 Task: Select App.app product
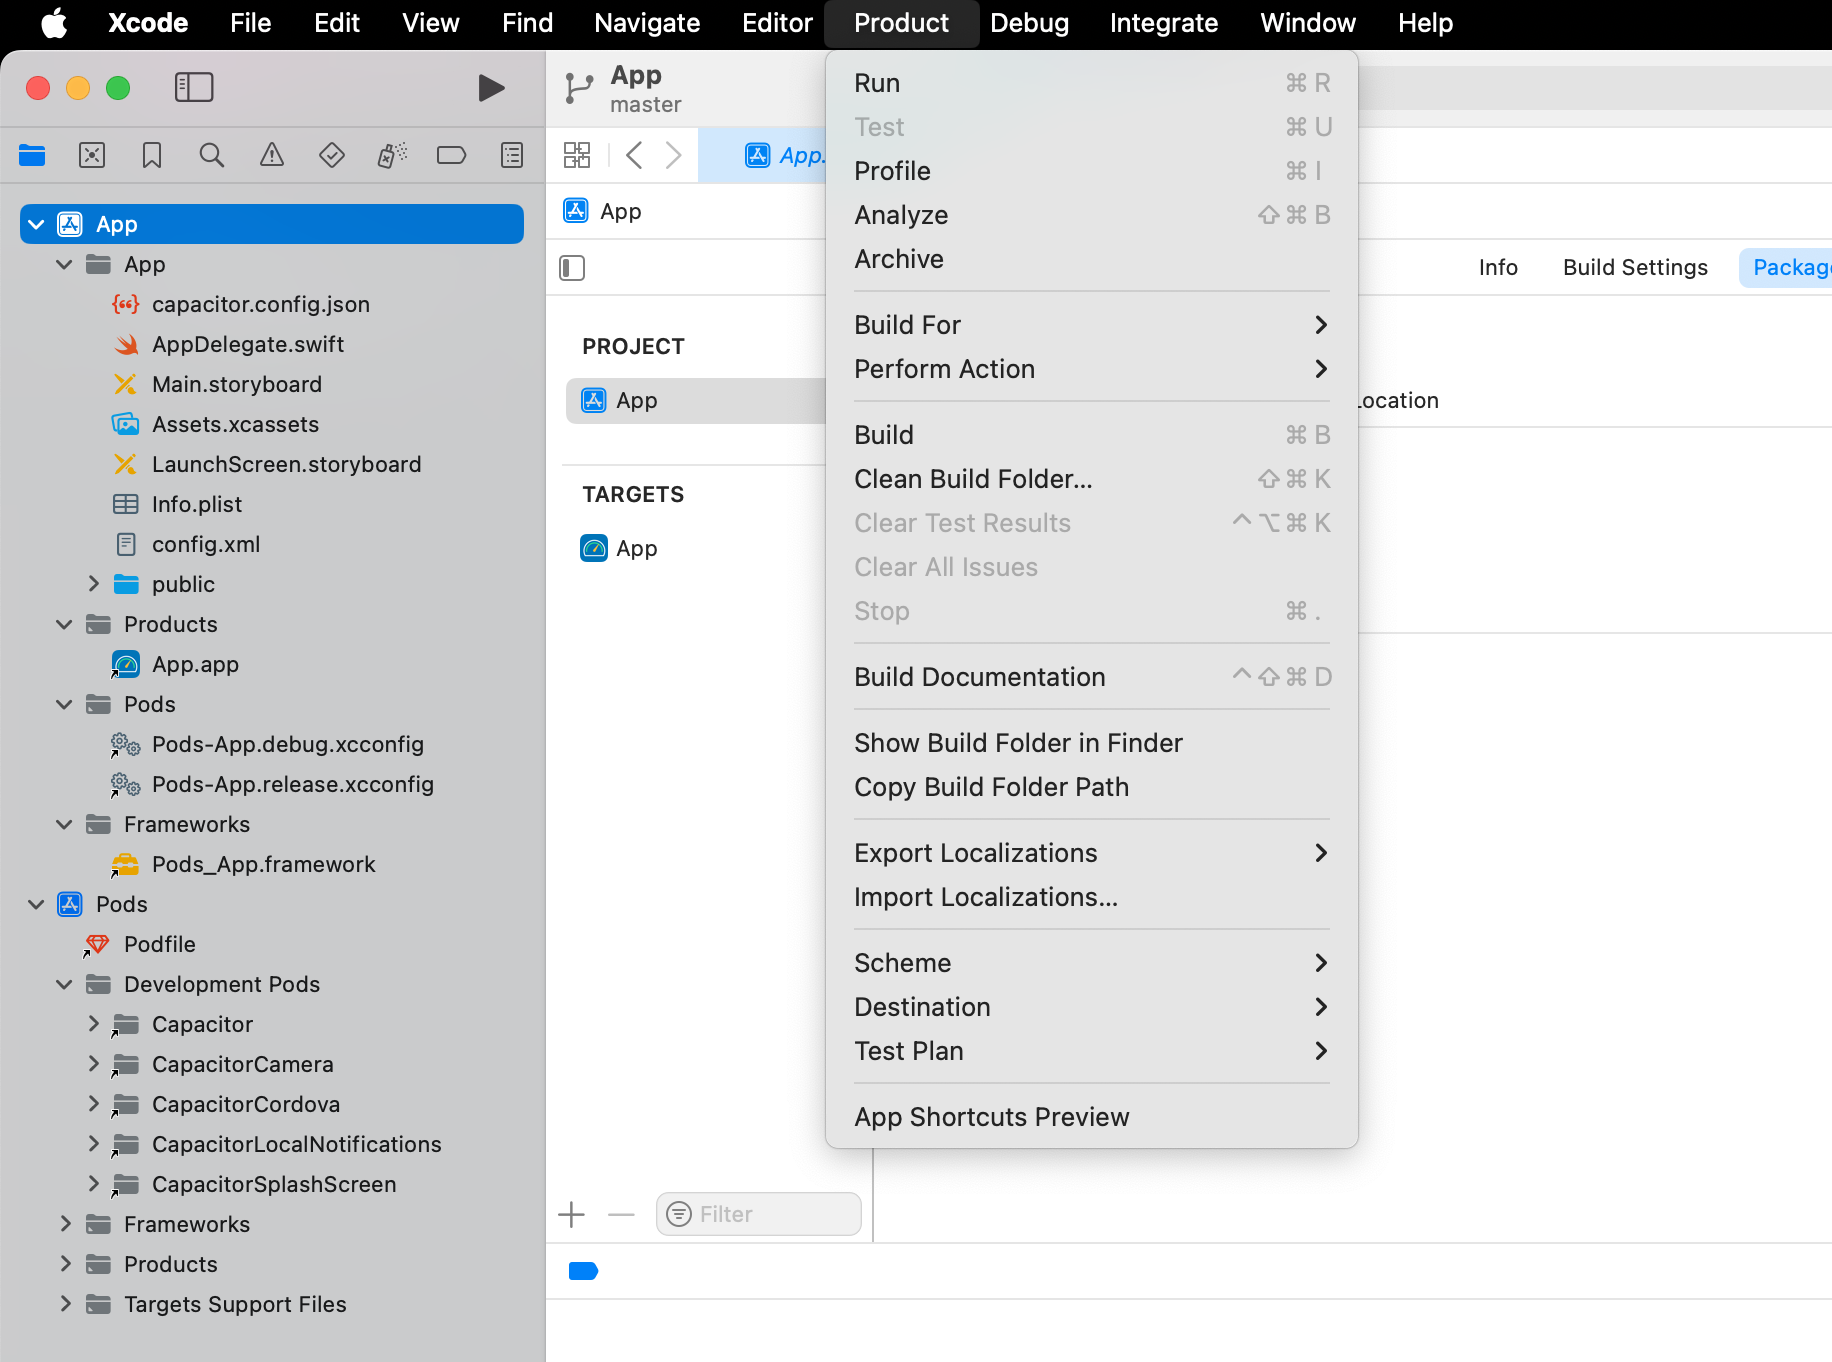coord(196,664)
